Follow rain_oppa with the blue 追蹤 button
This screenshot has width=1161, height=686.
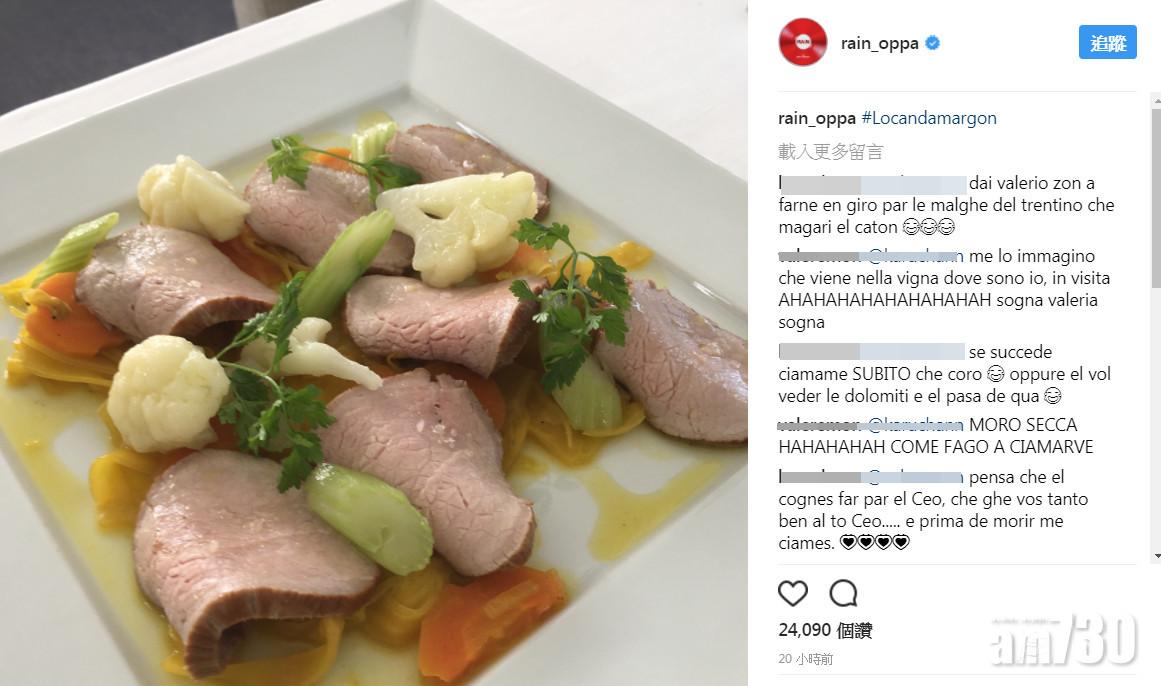(x=1107, y=43)
